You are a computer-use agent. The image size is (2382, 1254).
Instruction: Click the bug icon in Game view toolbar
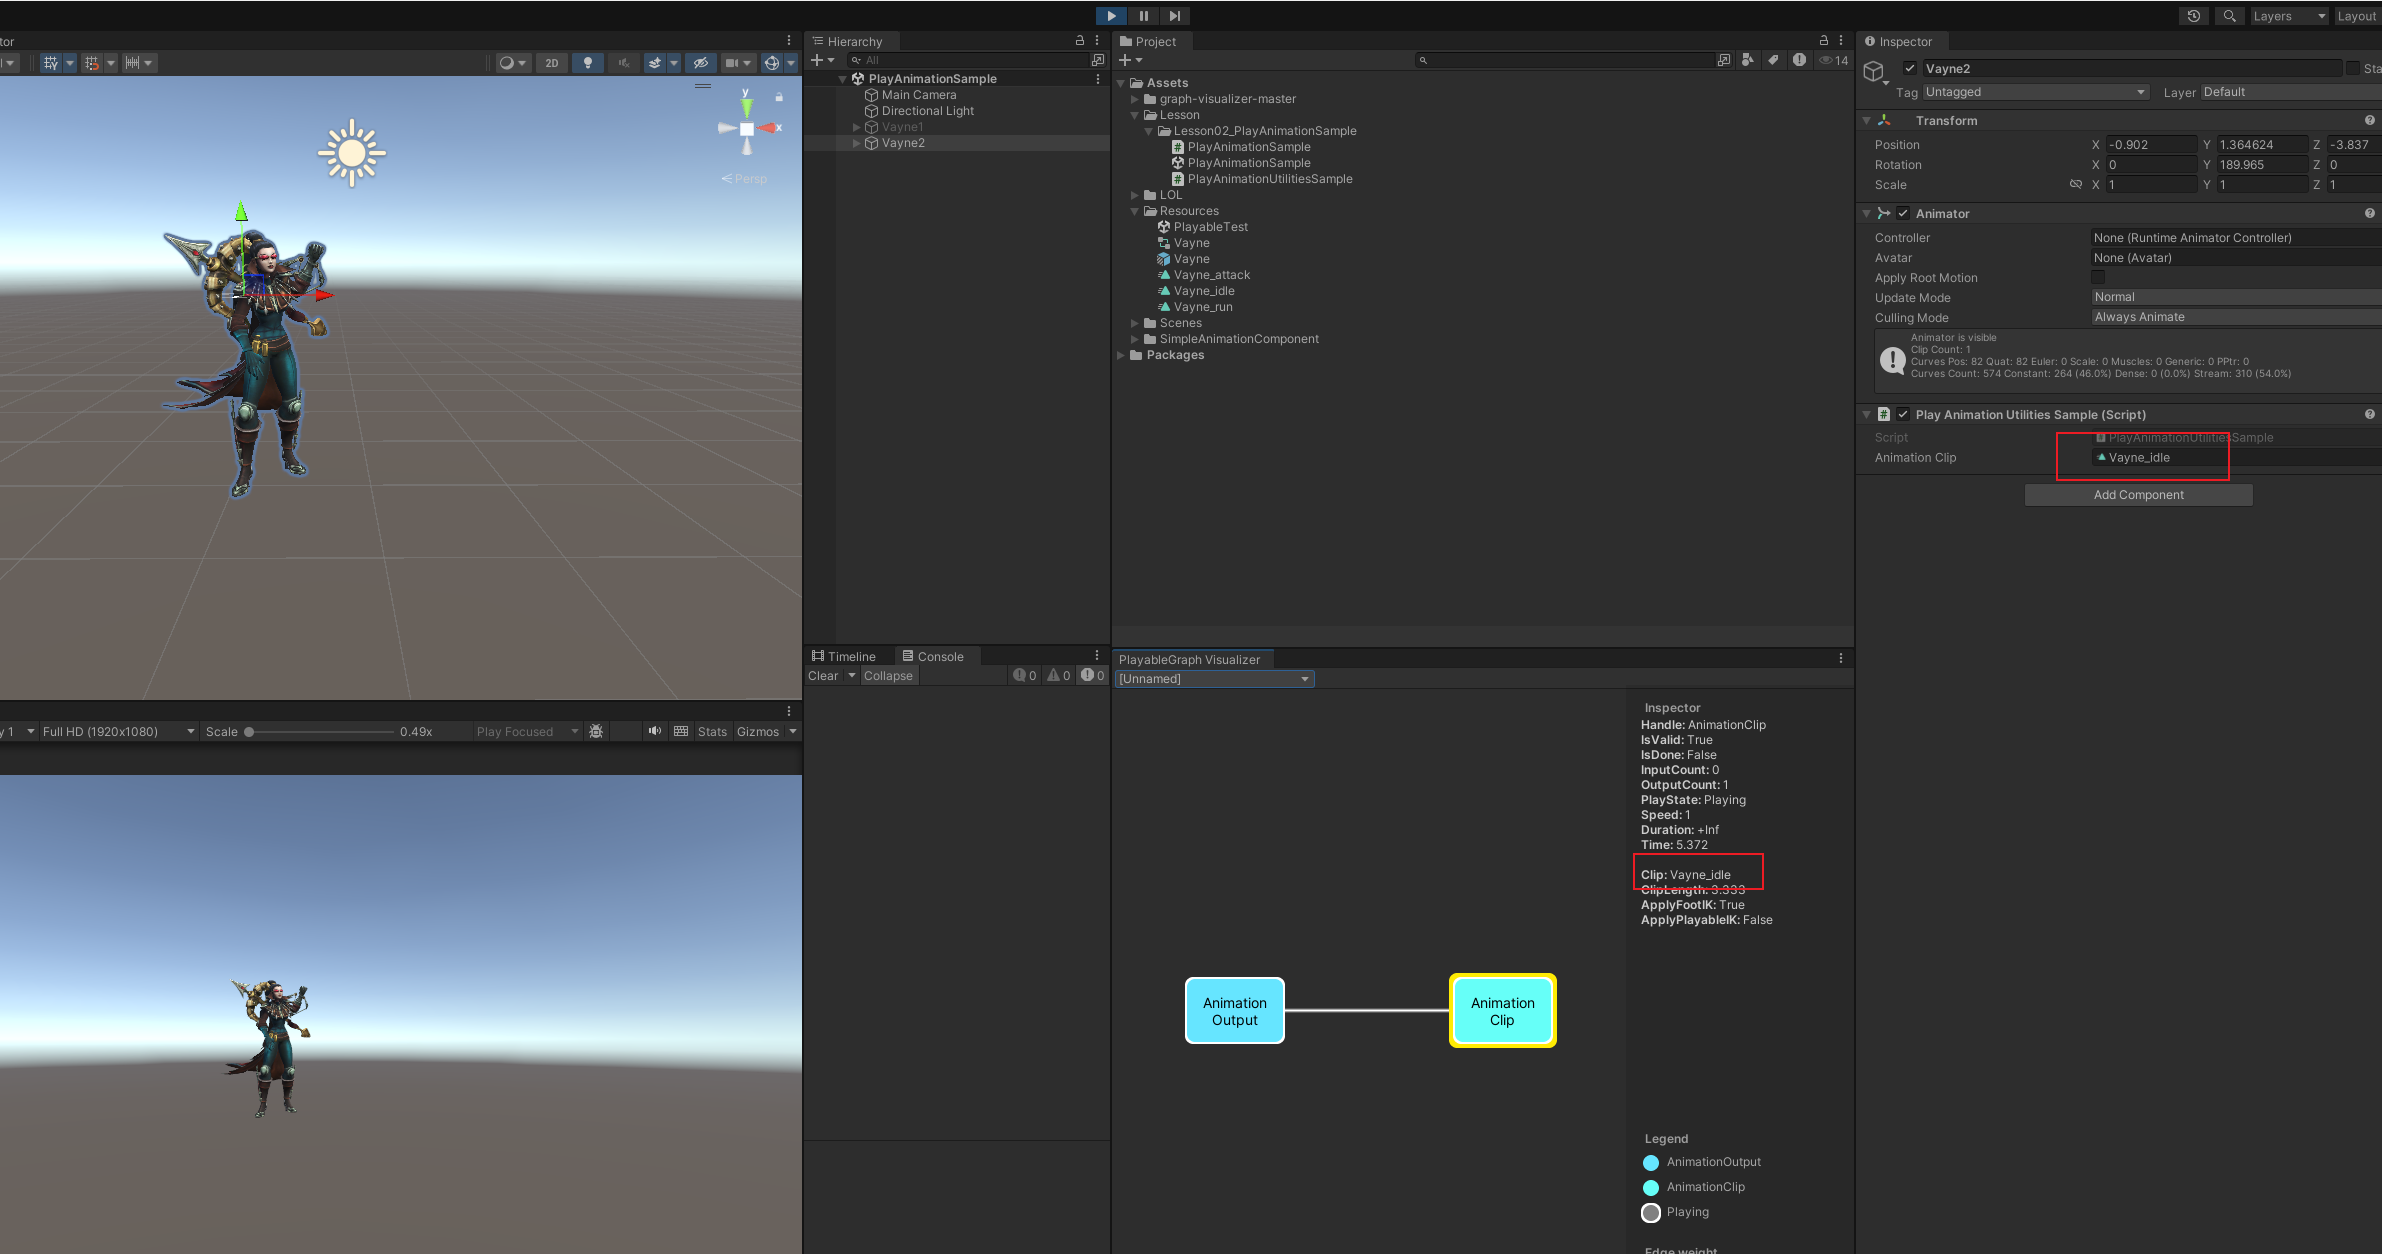[x=596, y=732]
